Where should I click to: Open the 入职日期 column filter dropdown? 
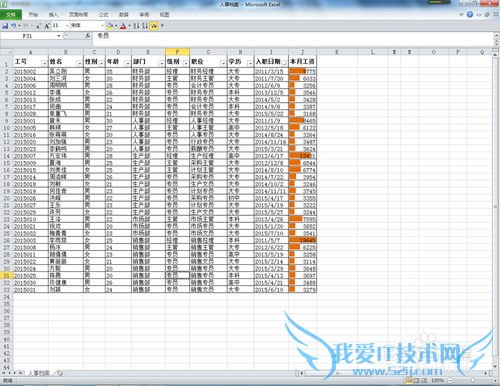[x=284, y=63]
